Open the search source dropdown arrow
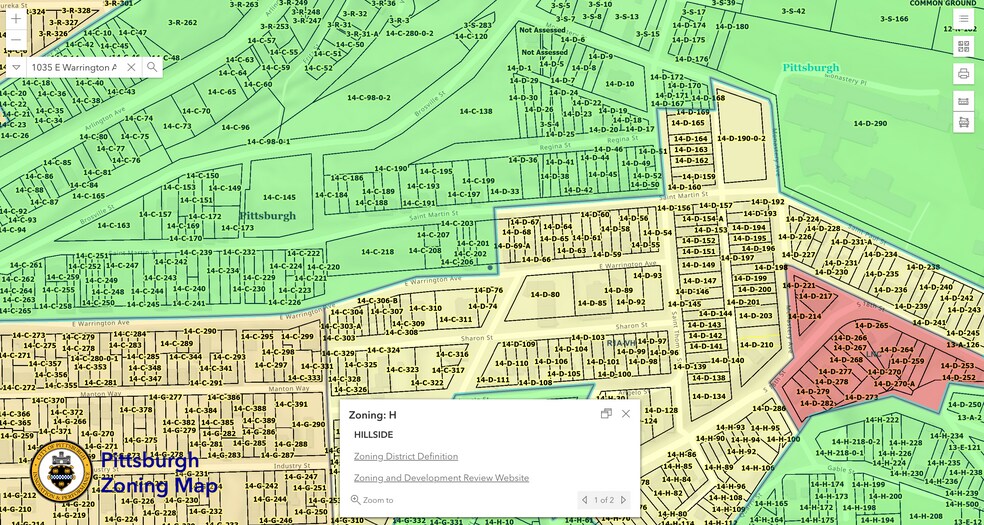The width and height of the screenshot is (984, 525). [16, 67]
